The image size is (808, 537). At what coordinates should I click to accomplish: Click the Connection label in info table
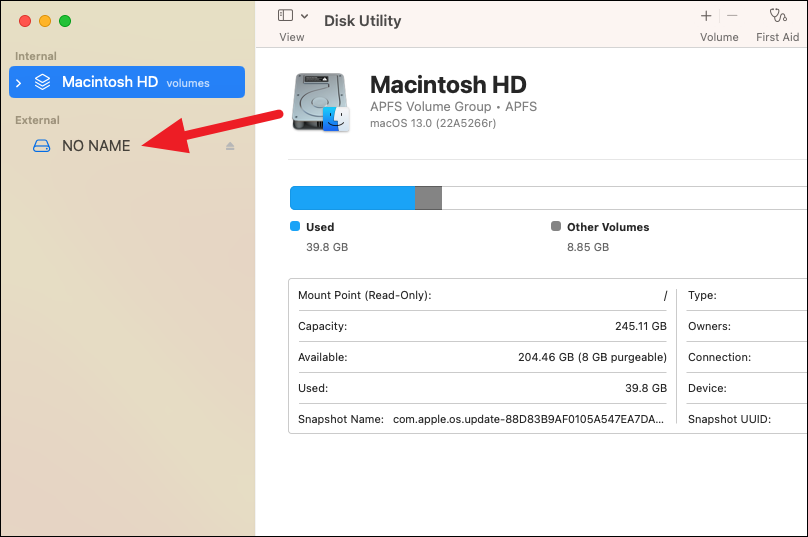click(719, 357)
